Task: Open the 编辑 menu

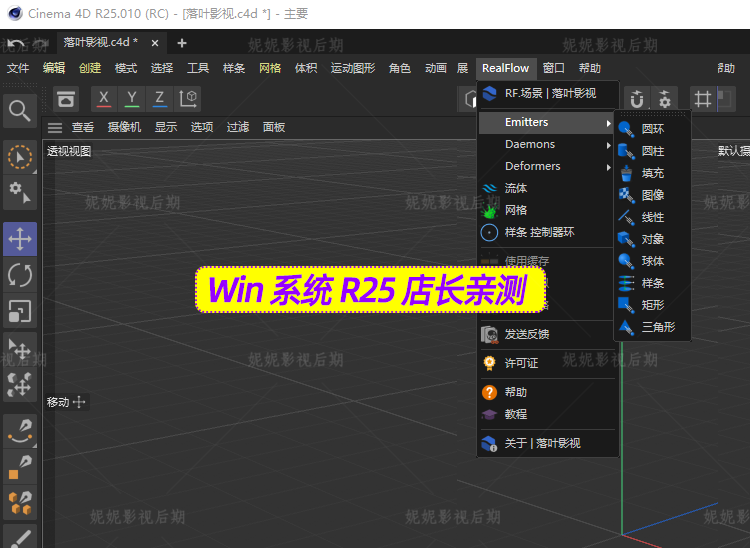Action: click(54, 68)
